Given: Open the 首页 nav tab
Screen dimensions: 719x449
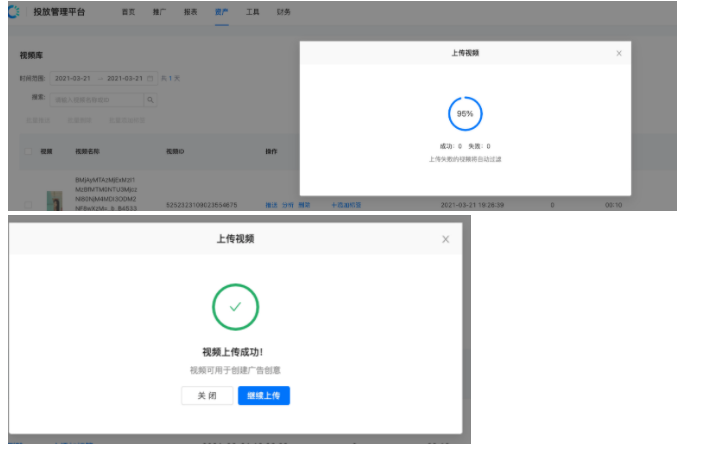Looking at the screenshot, I should (128, 12).
